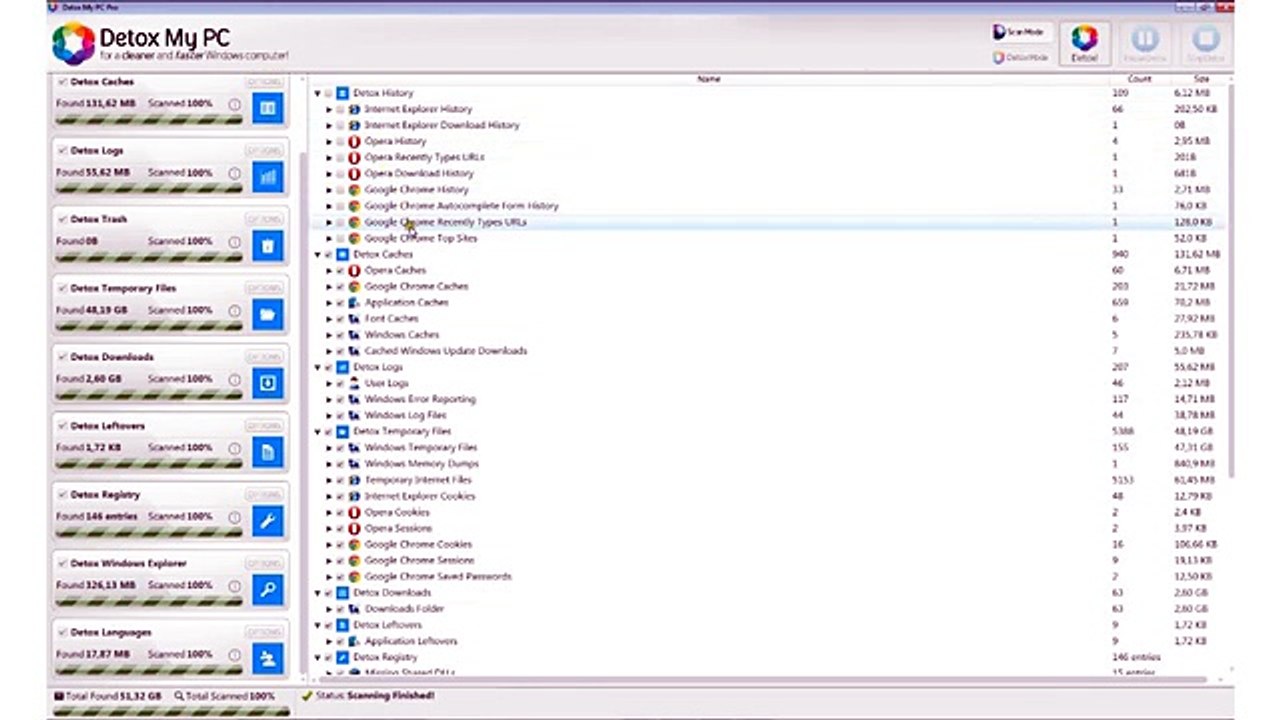Screen dimensions: 1280x720
Task: Expand the Downloads Folder row
Action: tap(329, 609)
